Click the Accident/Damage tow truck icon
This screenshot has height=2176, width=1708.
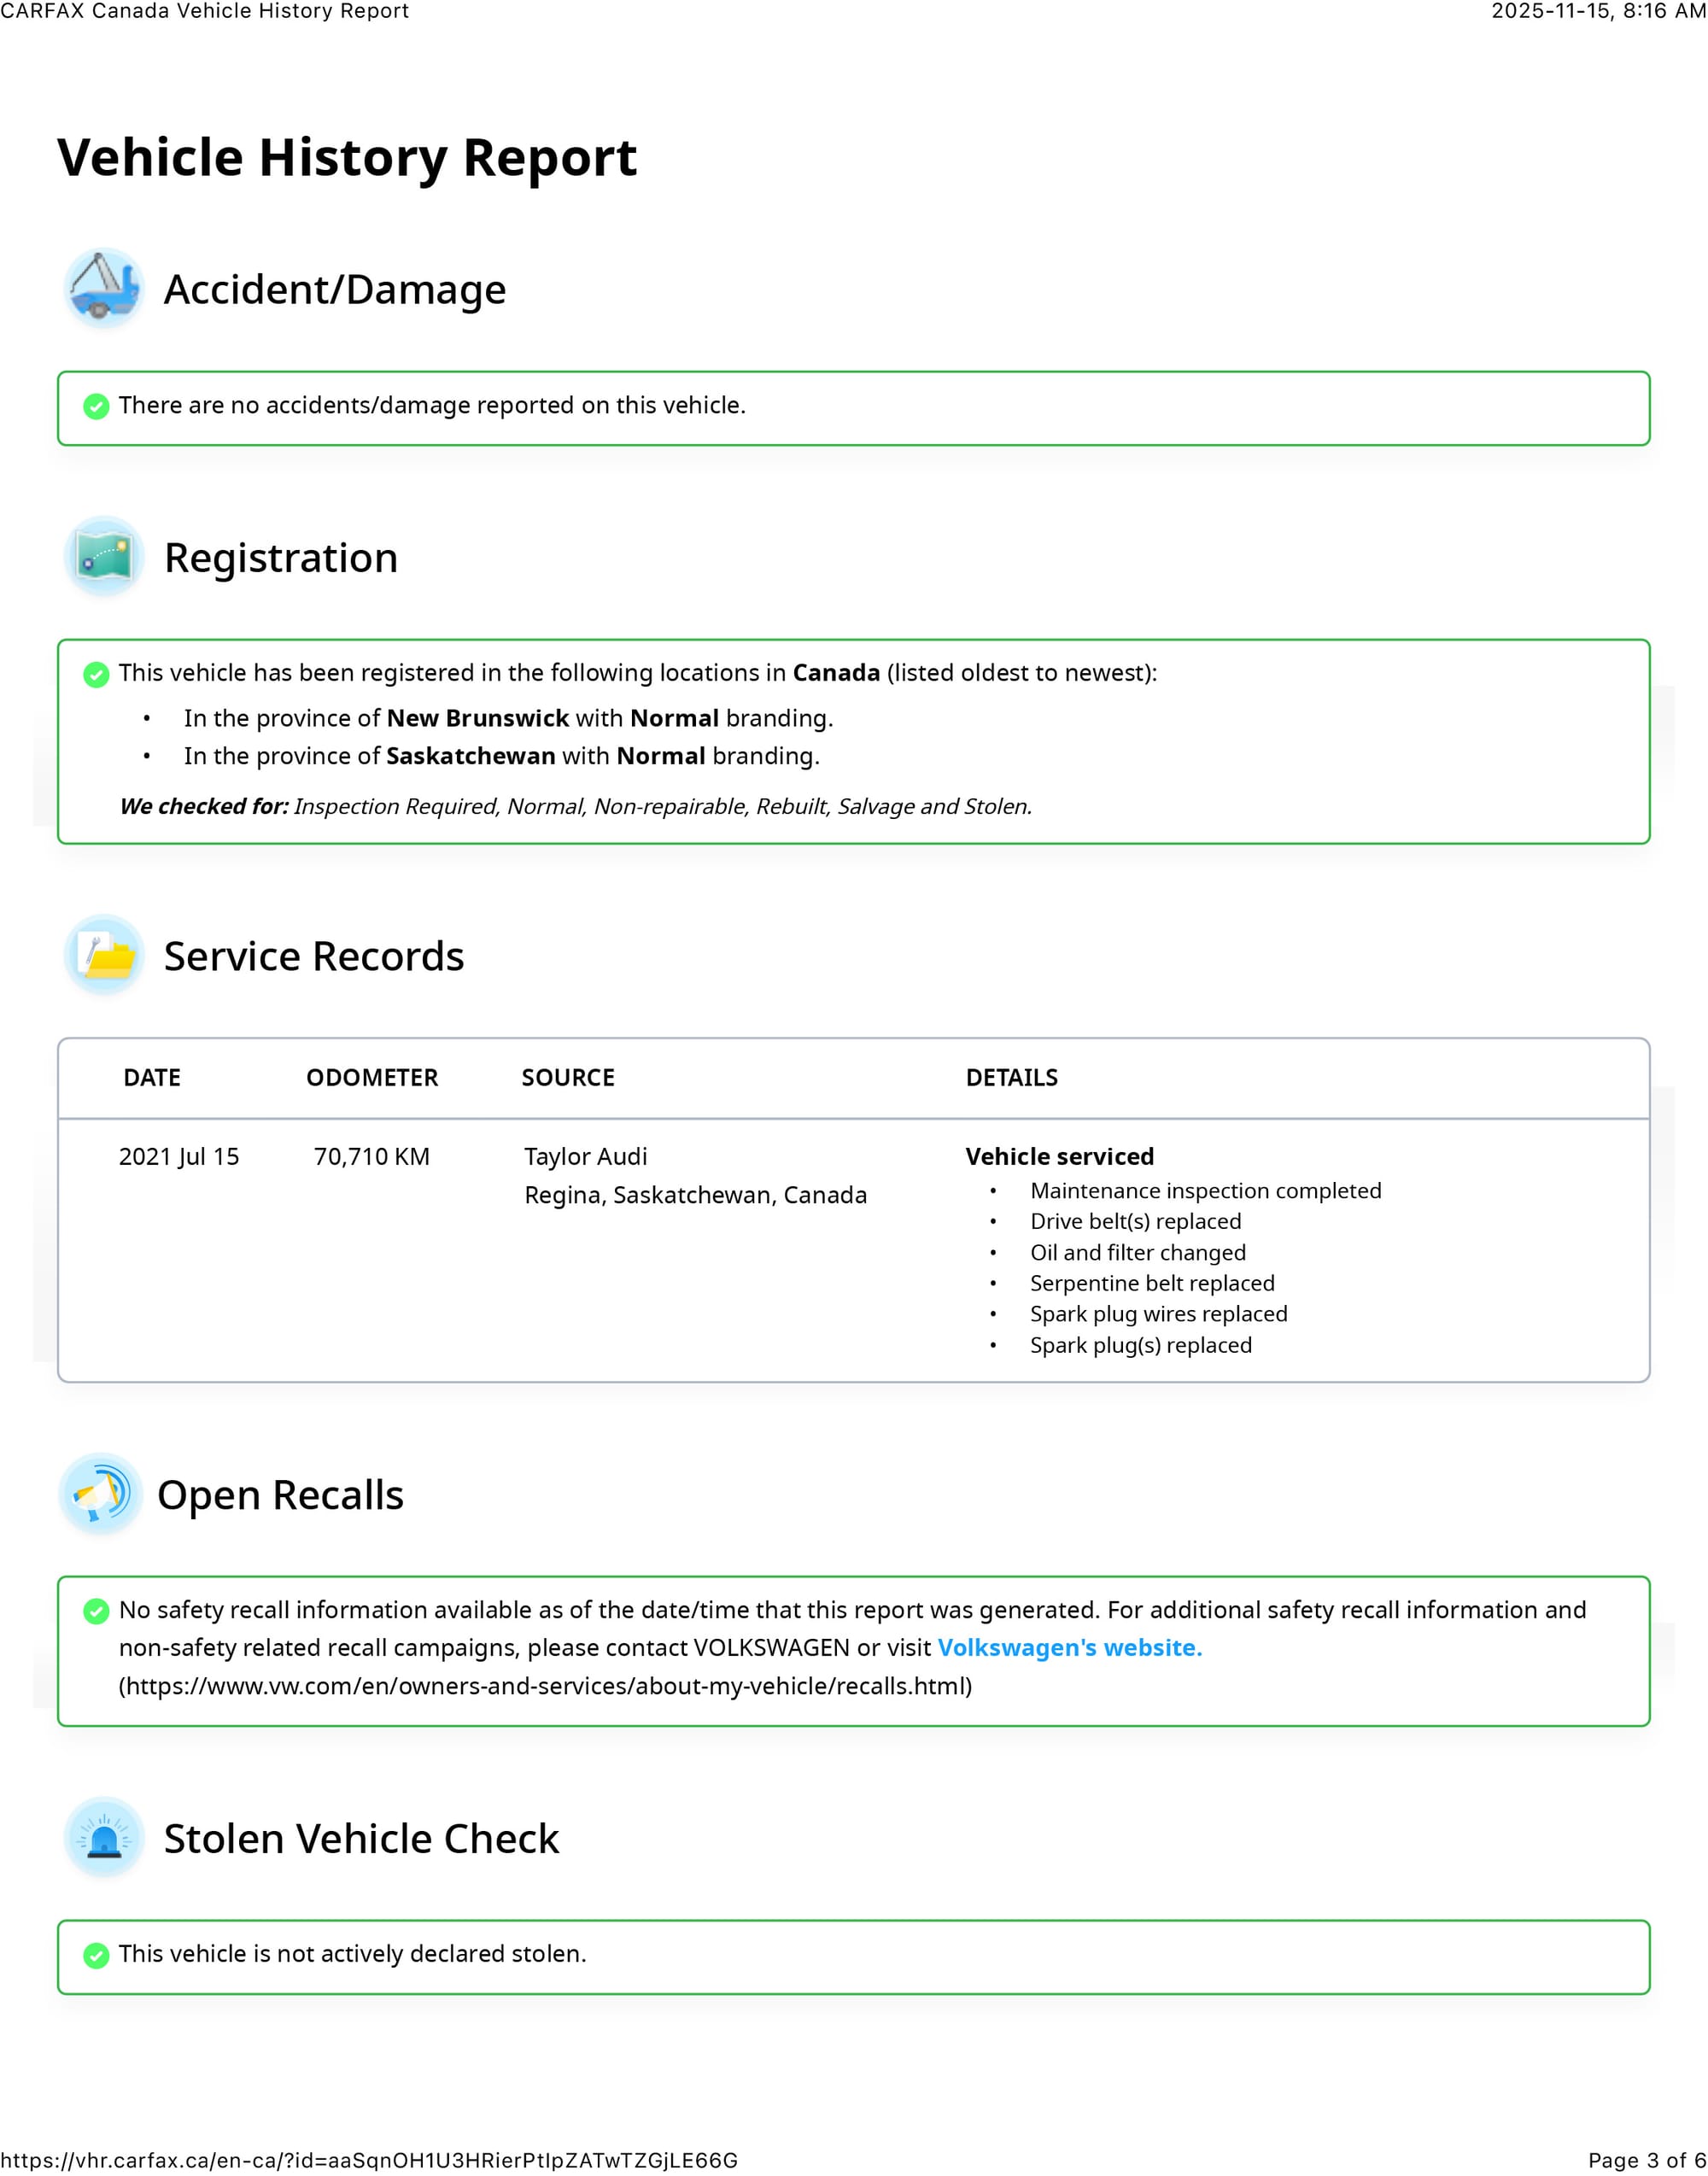click(x=103, y=288)
